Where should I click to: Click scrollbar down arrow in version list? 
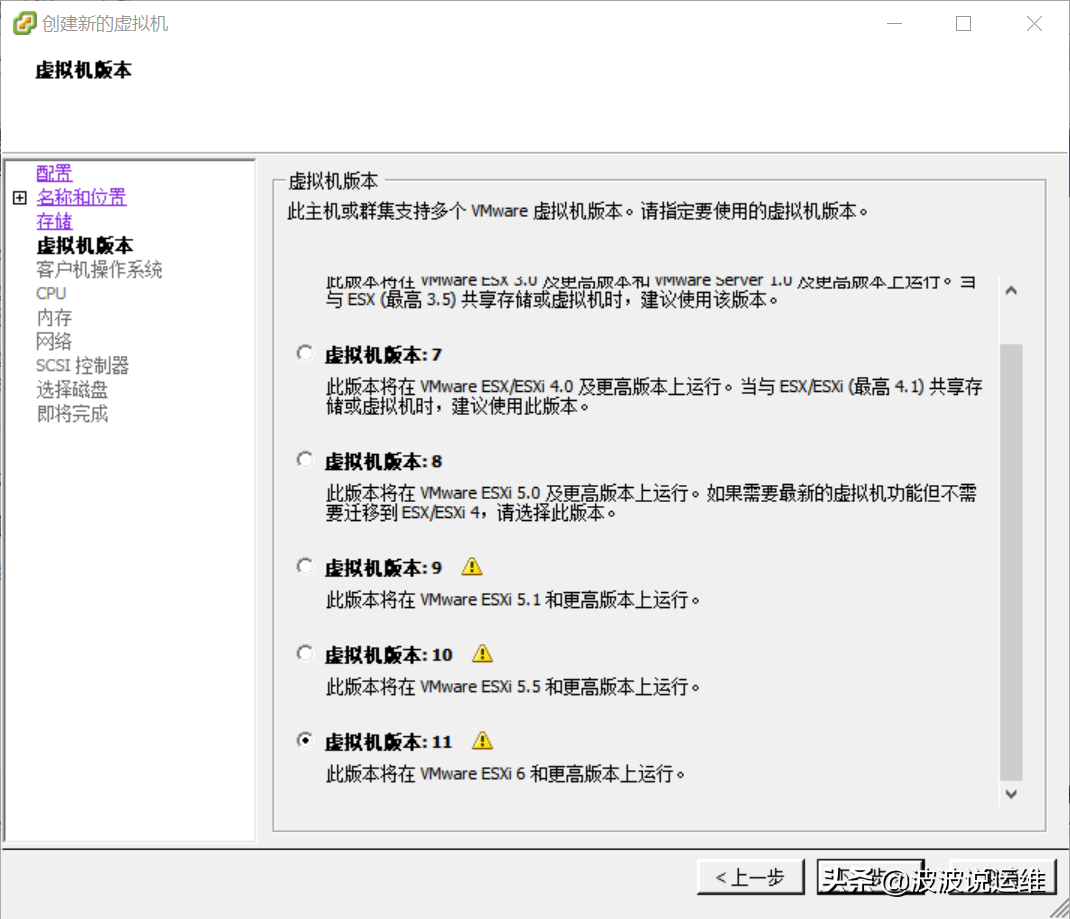coord(1011,794)
